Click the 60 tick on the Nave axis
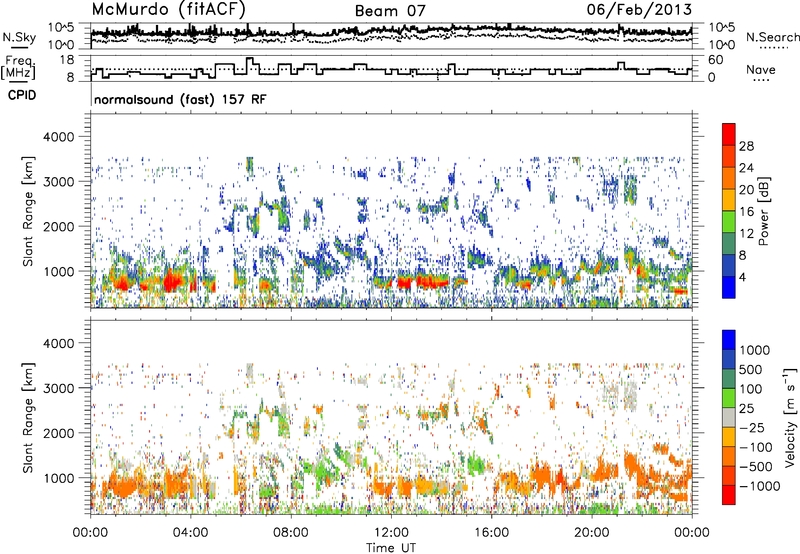Viewport: 800px width, 554px height. [716, 60]
